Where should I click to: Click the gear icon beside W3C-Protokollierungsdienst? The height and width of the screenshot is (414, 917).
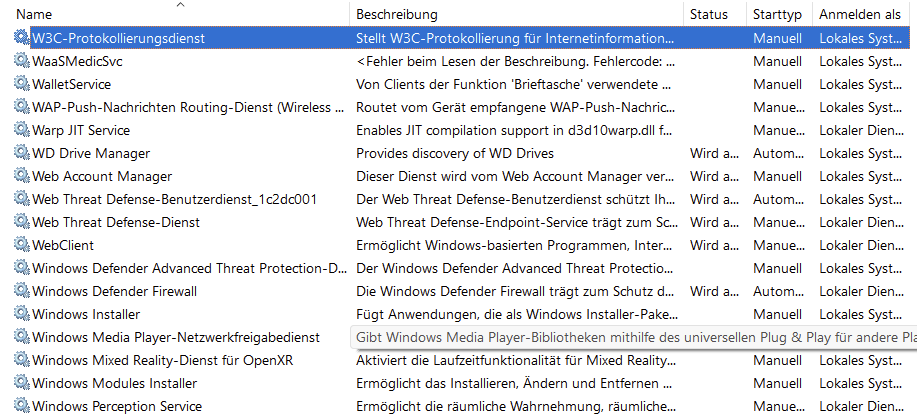pos(22,38)
